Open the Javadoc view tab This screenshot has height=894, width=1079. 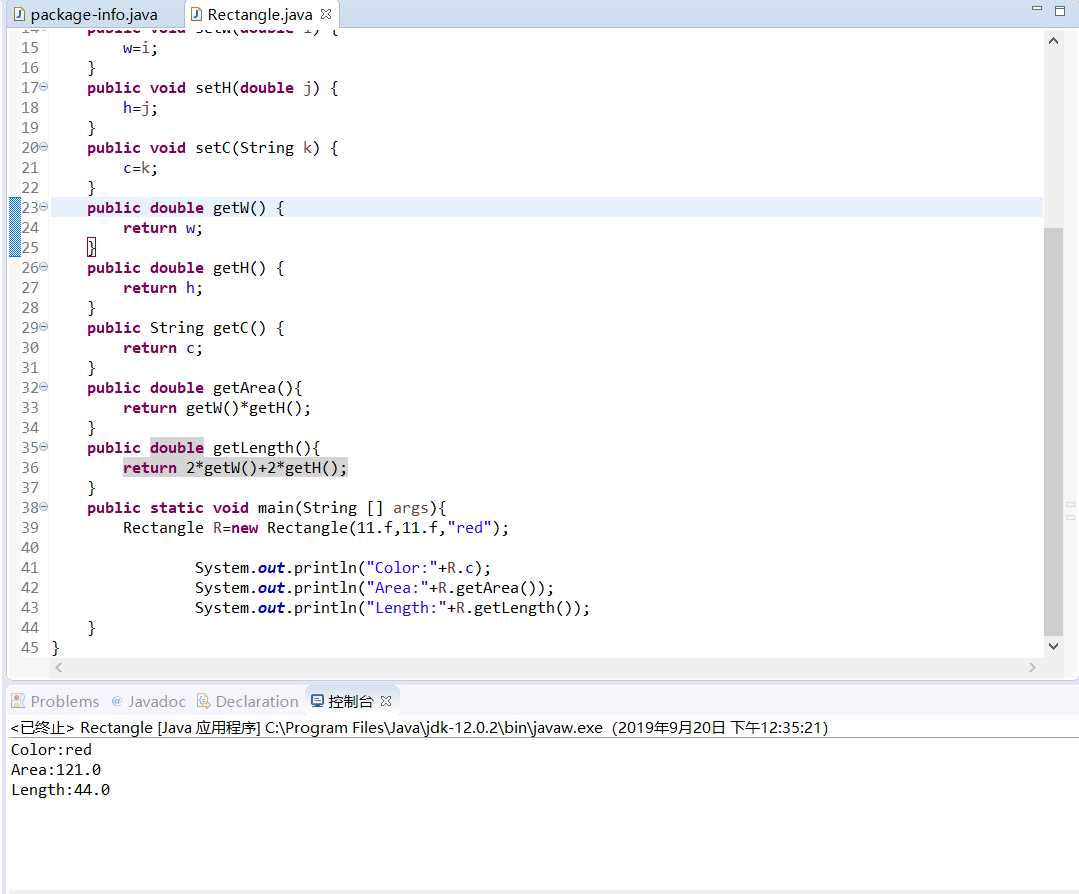click(x=149, y=701)
